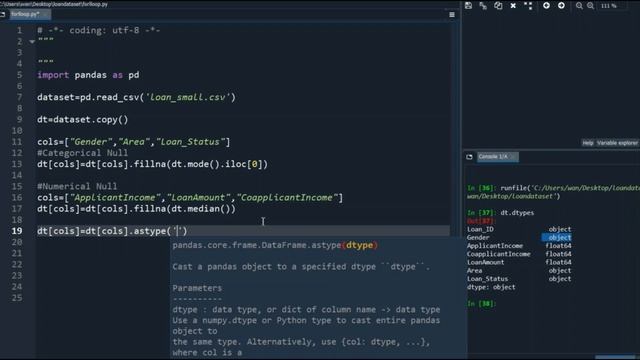Image resolution: width=640 pixels, height=360 pixels.
Task: Place cursor inside astype quotes on line 19
Action: 178,231
